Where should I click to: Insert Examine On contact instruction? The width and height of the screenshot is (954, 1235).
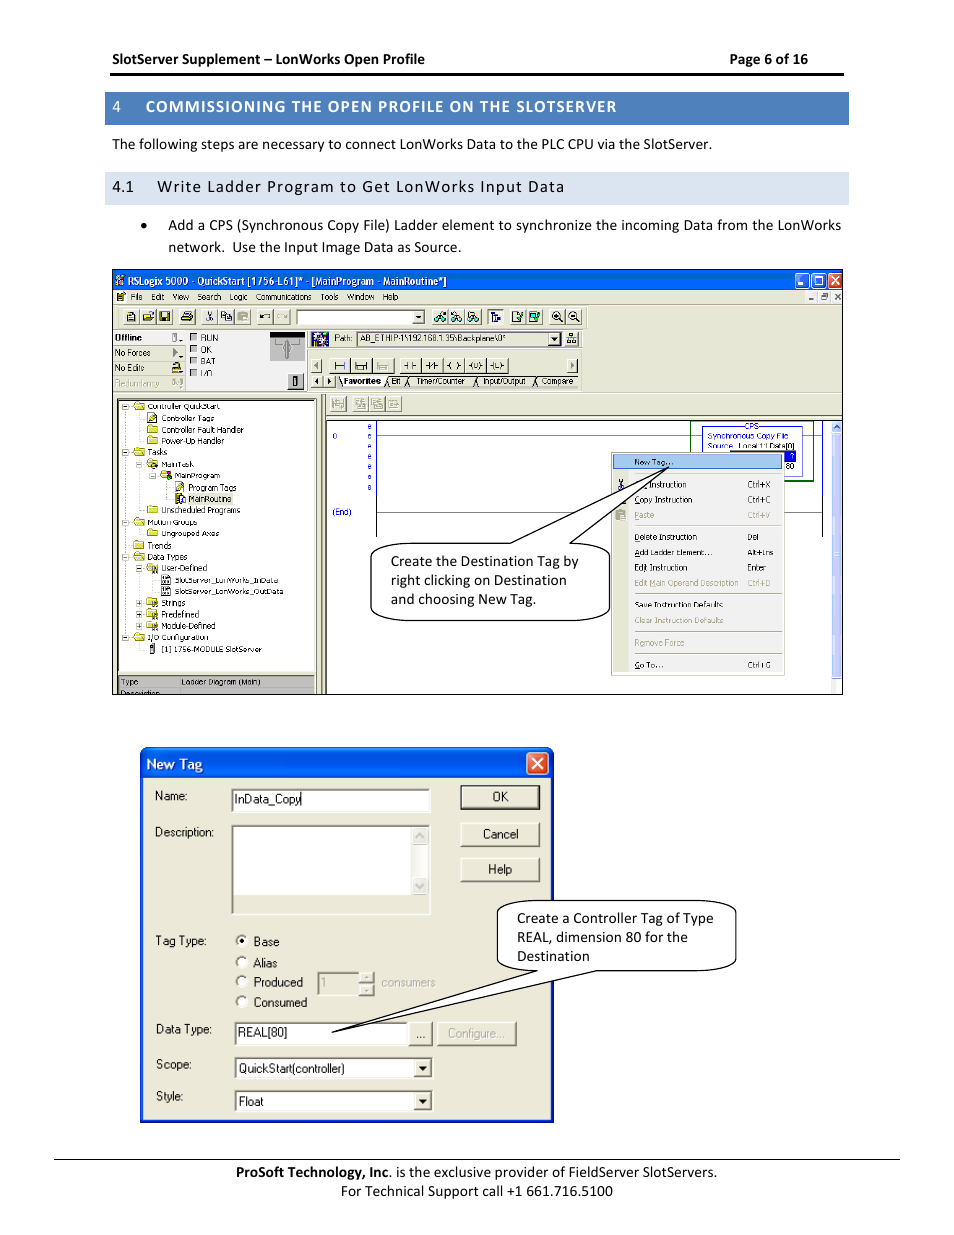pos(410,366)
